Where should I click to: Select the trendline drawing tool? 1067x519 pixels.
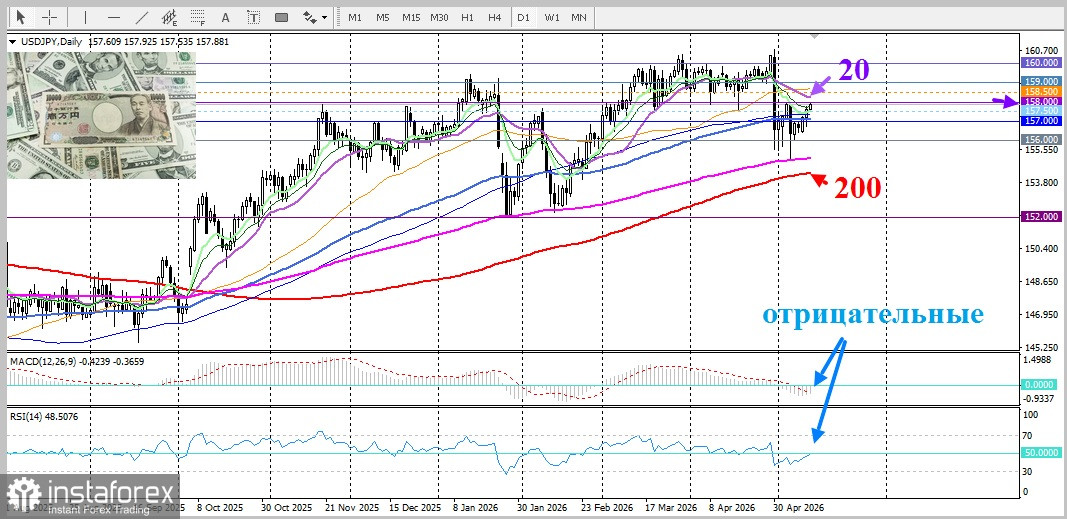click(x=142, y=17)
